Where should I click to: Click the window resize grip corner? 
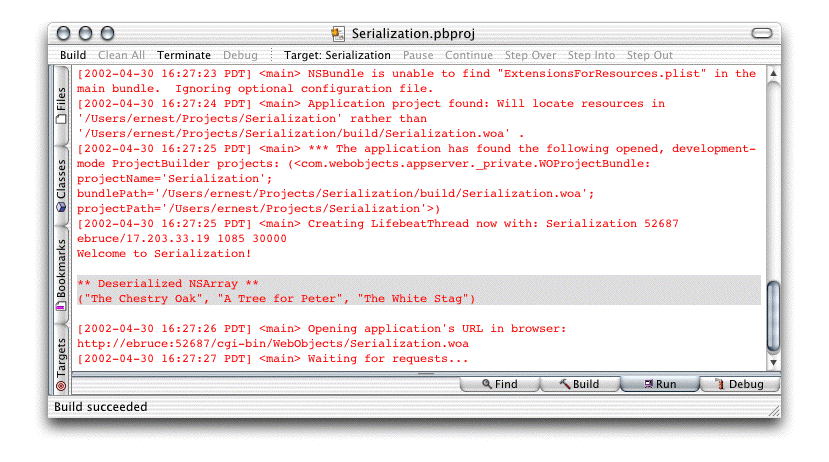[x=774, y=411]
